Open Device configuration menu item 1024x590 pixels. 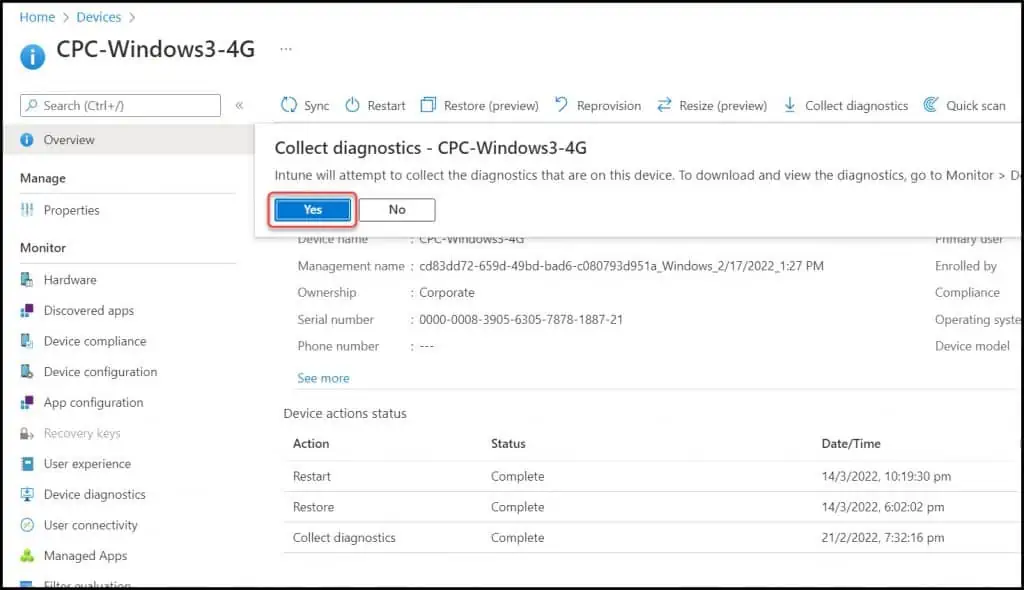[101, 372]
